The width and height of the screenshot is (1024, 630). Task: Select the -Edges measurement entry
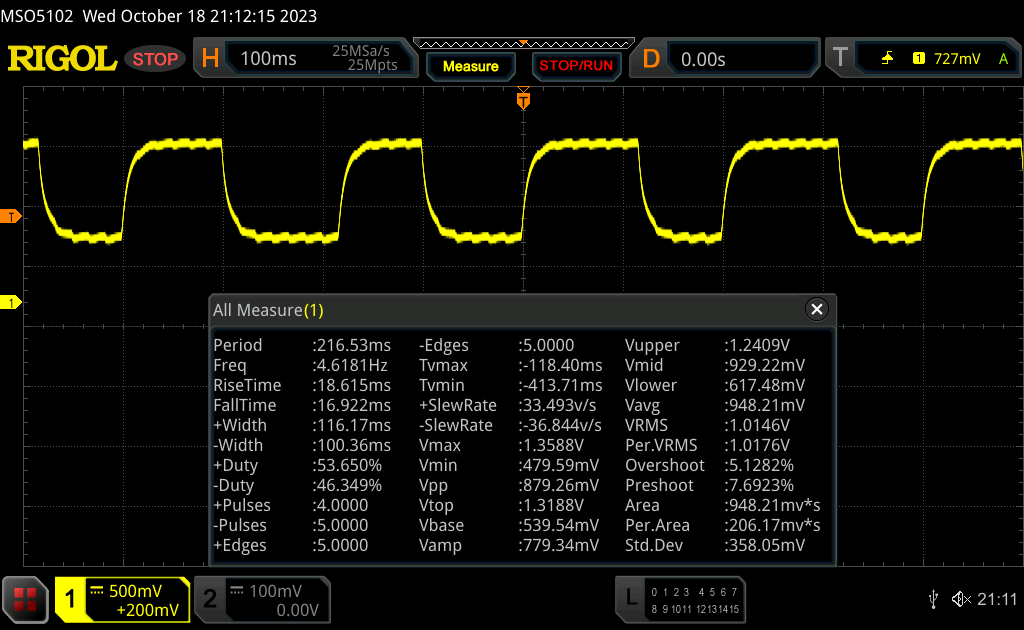pyautogui.click(x=496, y=345)
